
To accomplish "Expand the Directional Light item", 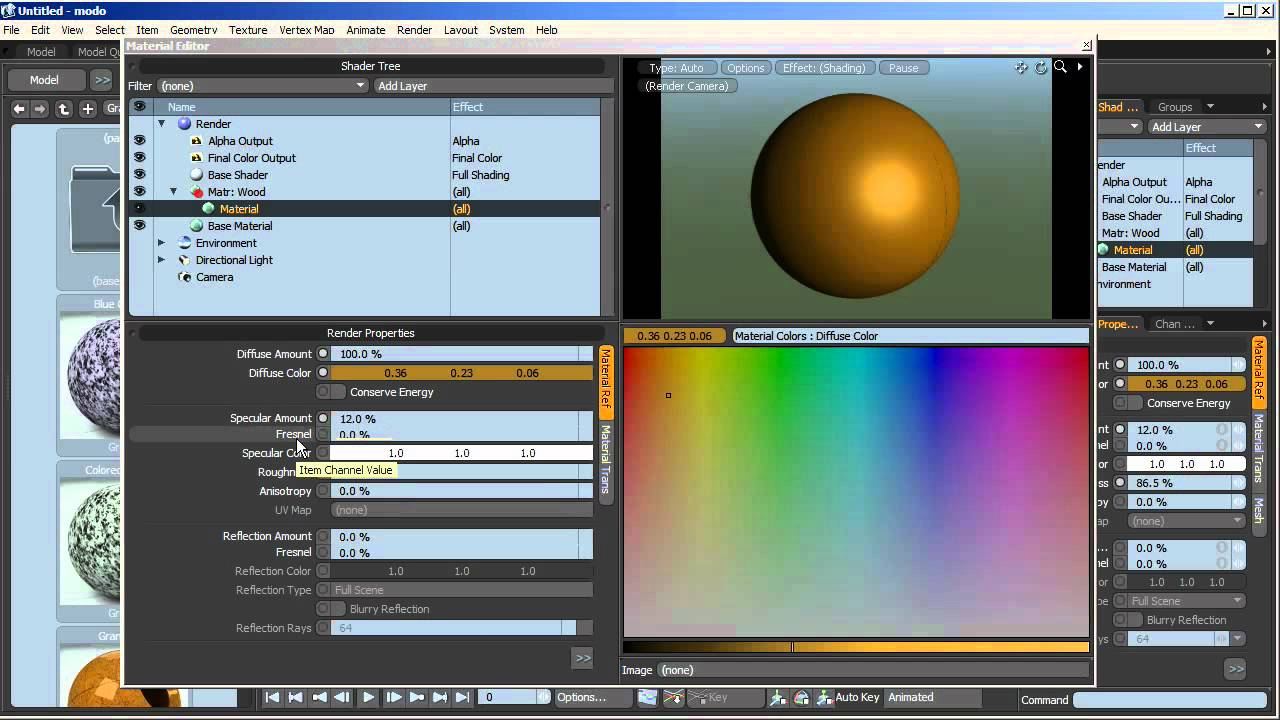I will [161, 260].
